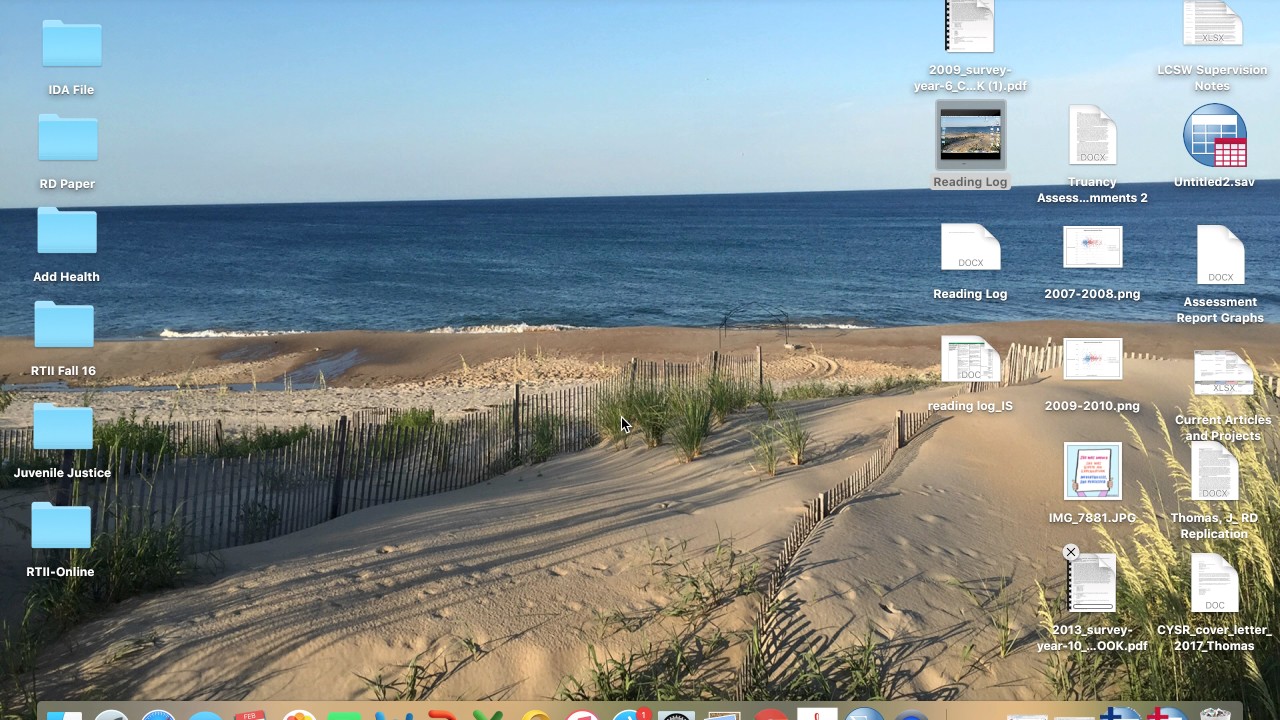1280x720 pixels.
Task: Click the Add Health folder
Action: 67,232
